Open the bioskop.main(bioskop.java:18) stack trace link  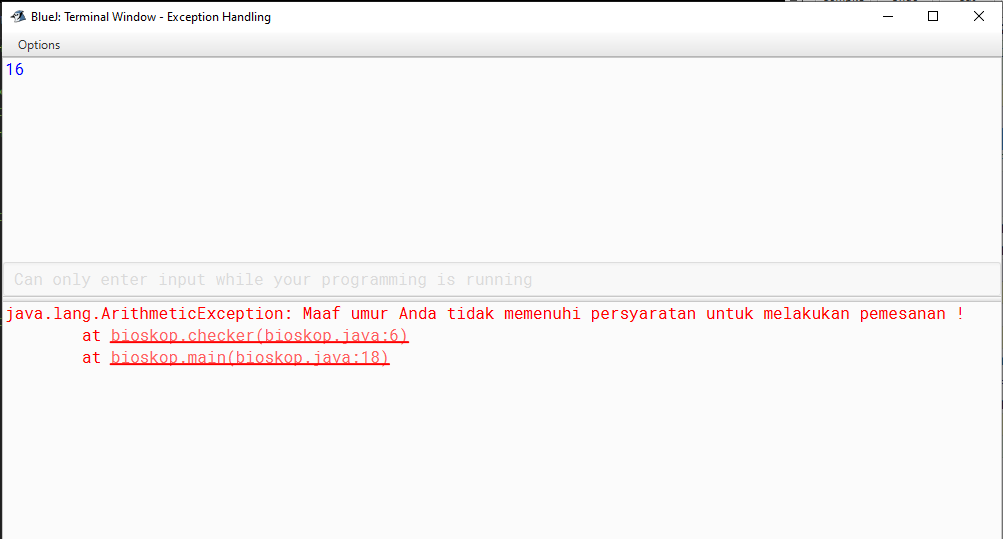(x=249, y=357)
